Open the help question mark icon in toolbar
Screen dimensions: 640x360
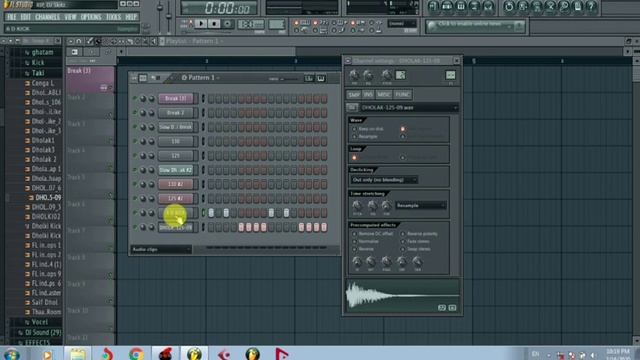[591, 7]
